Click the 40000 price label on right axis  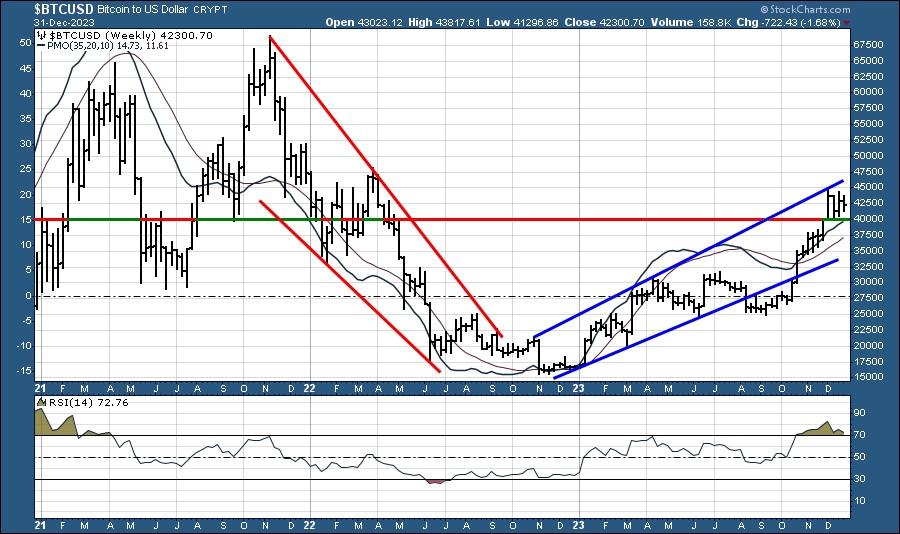coord(868,219)
